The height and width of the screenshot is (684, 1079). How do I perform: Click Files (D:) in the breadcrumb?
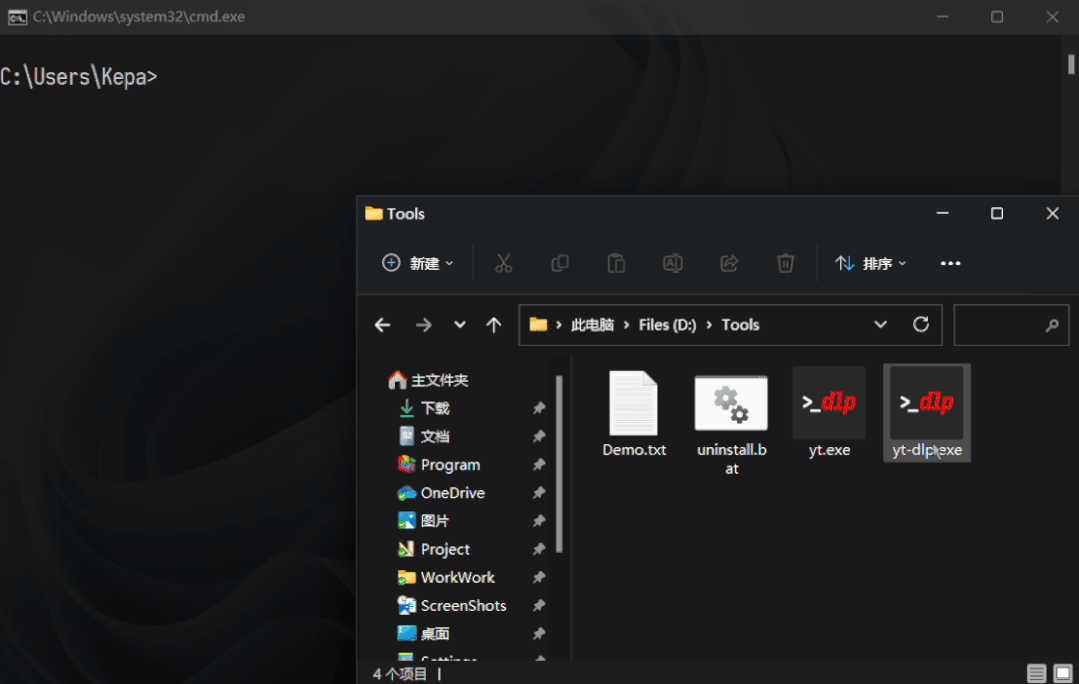click(x=667, y=325)
